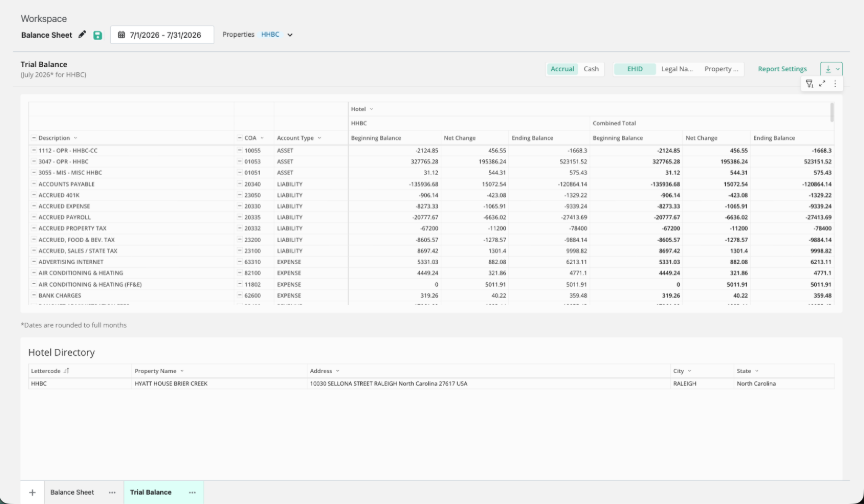
Task: Select the Accrual basis toggle
Action: click(562, 69)
